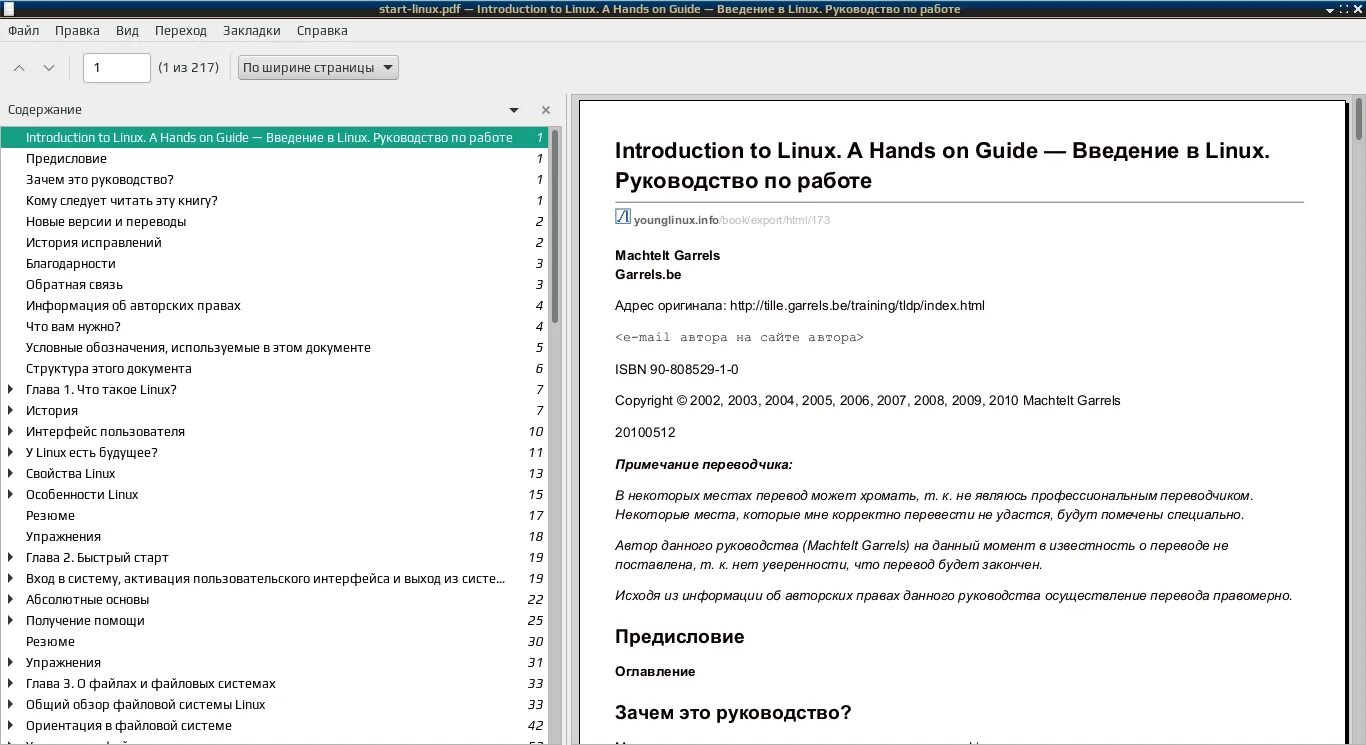Click the ISBN 90-808529-1-0 line
The width and height of the screenshot is (1366, 745).
pyautogui.click(x=677, y=370)
